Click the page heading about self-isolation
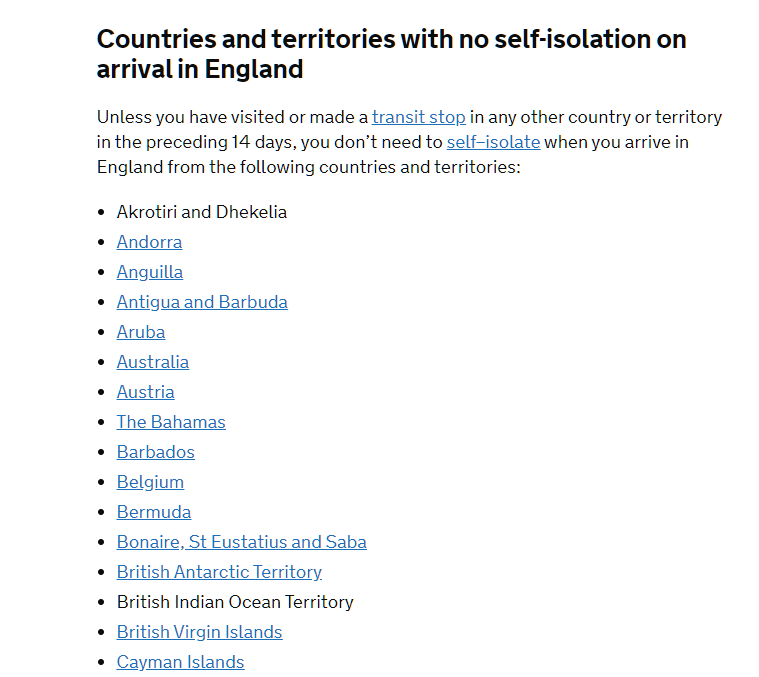 point(390,54)
